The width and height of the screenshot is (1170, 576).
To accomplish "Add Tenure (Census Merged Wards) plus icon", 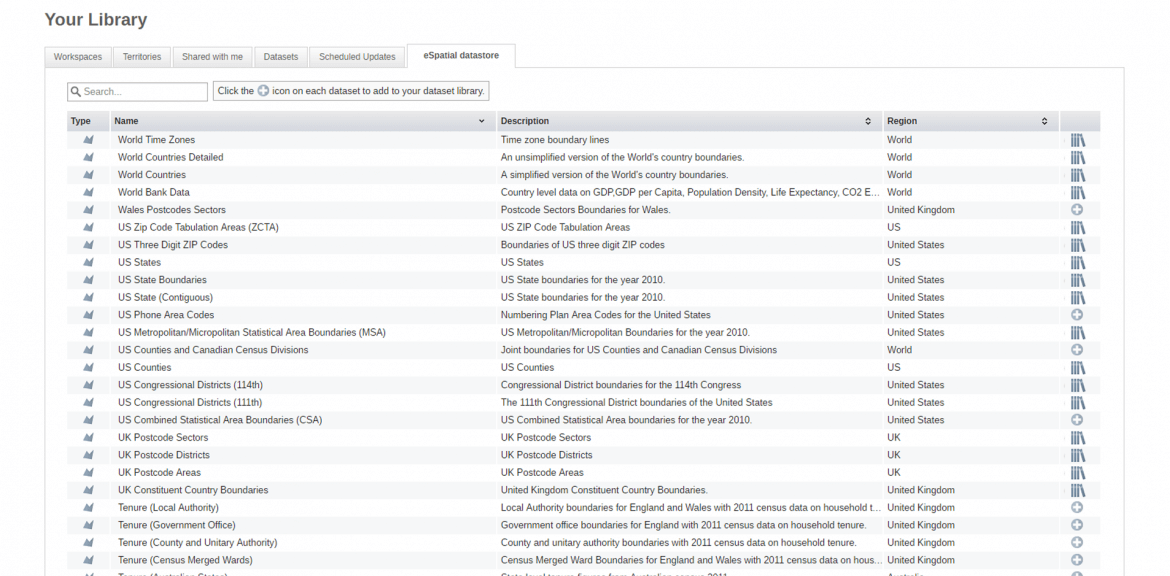I will (x=1077, y=560).
